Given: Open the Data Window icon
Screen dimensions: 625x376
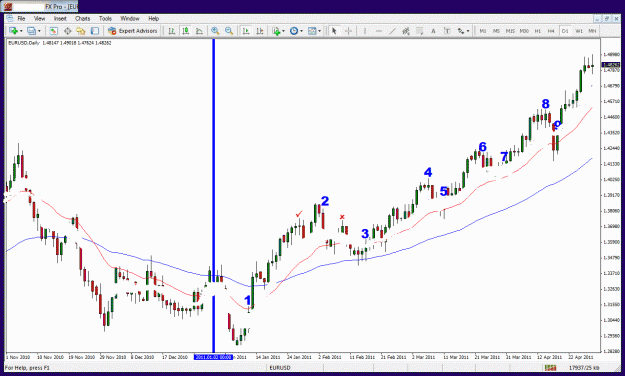Looking at the screenshot, I should pos(67,31).
